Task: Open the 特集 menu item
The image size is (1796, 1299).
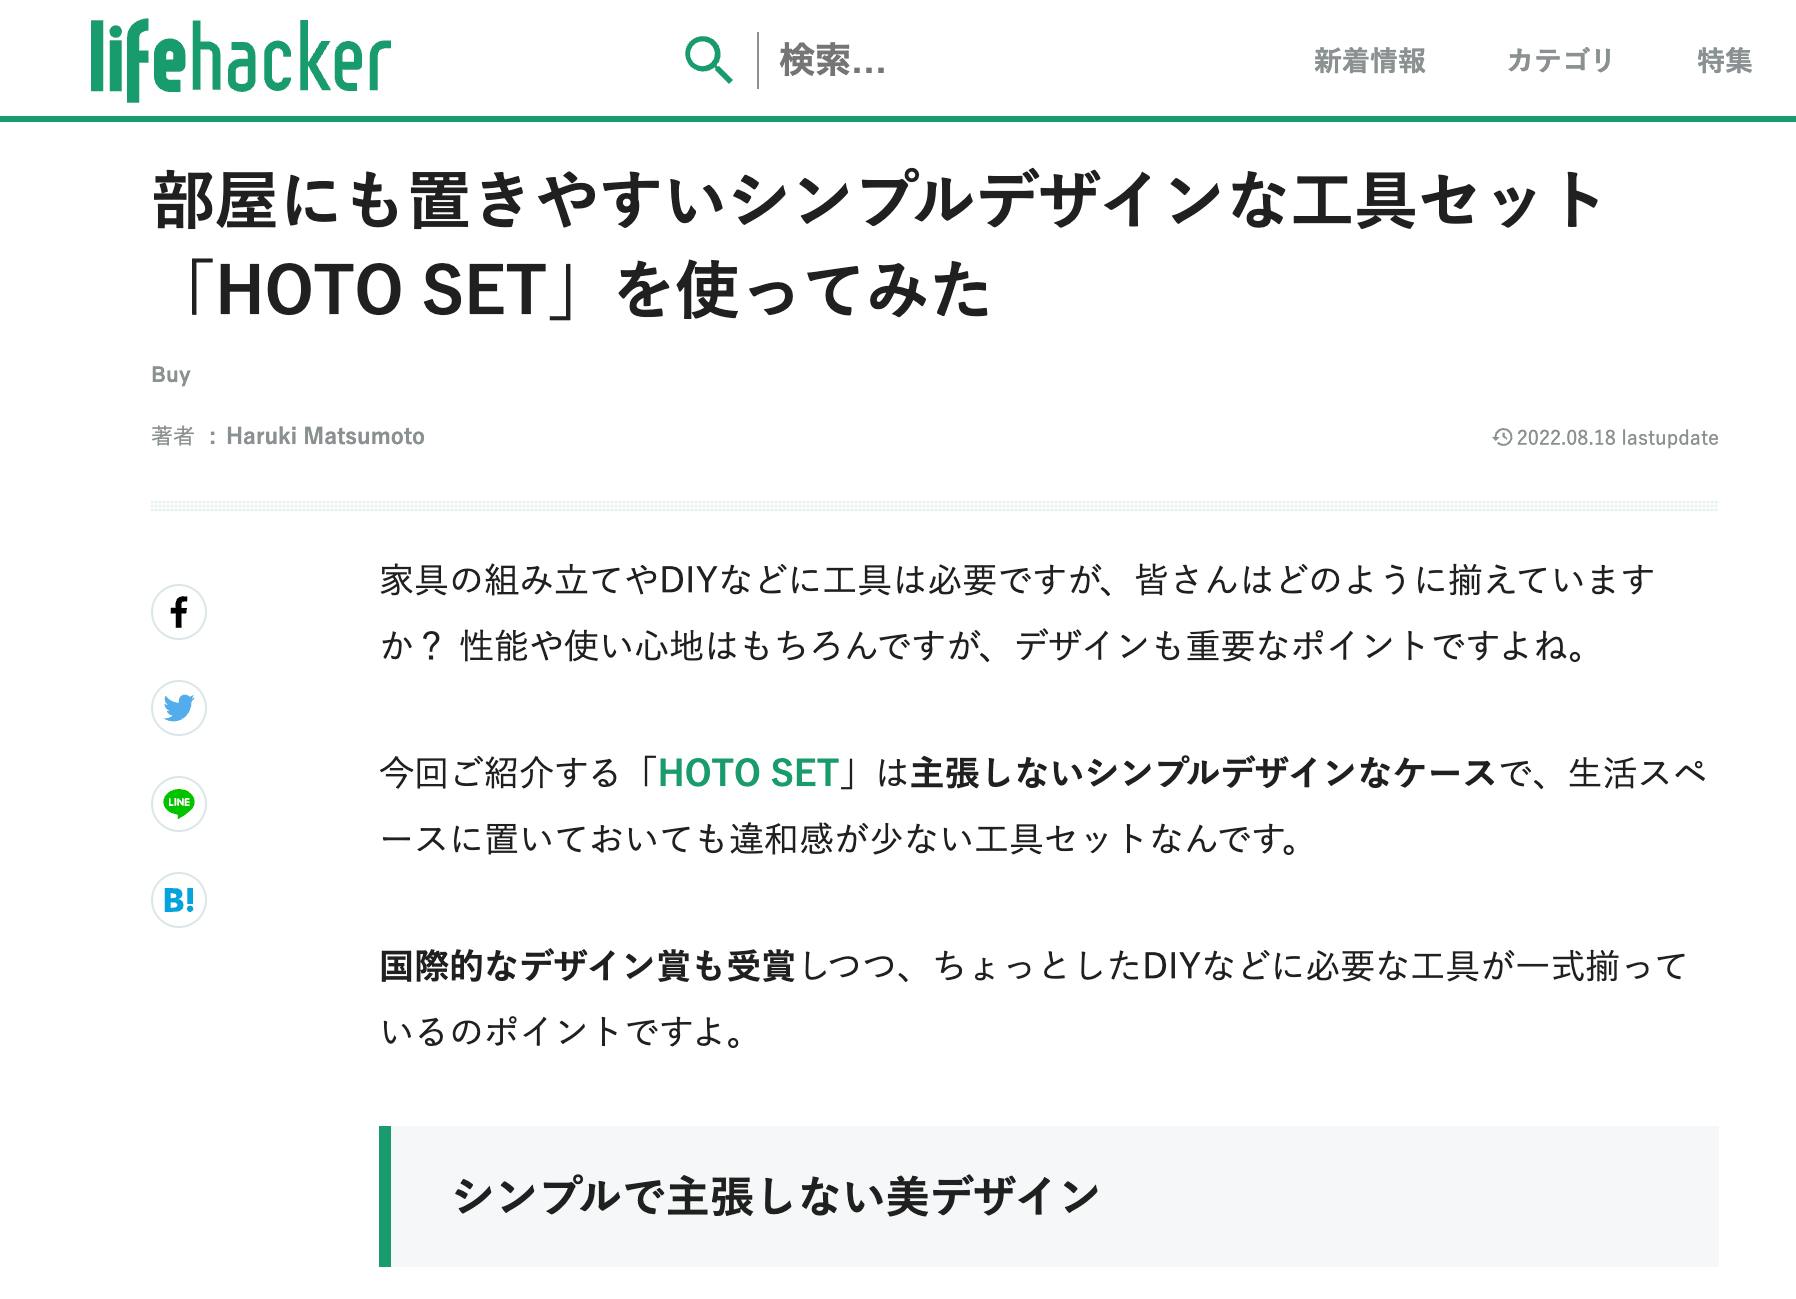Action: [x=1724, y=61]
